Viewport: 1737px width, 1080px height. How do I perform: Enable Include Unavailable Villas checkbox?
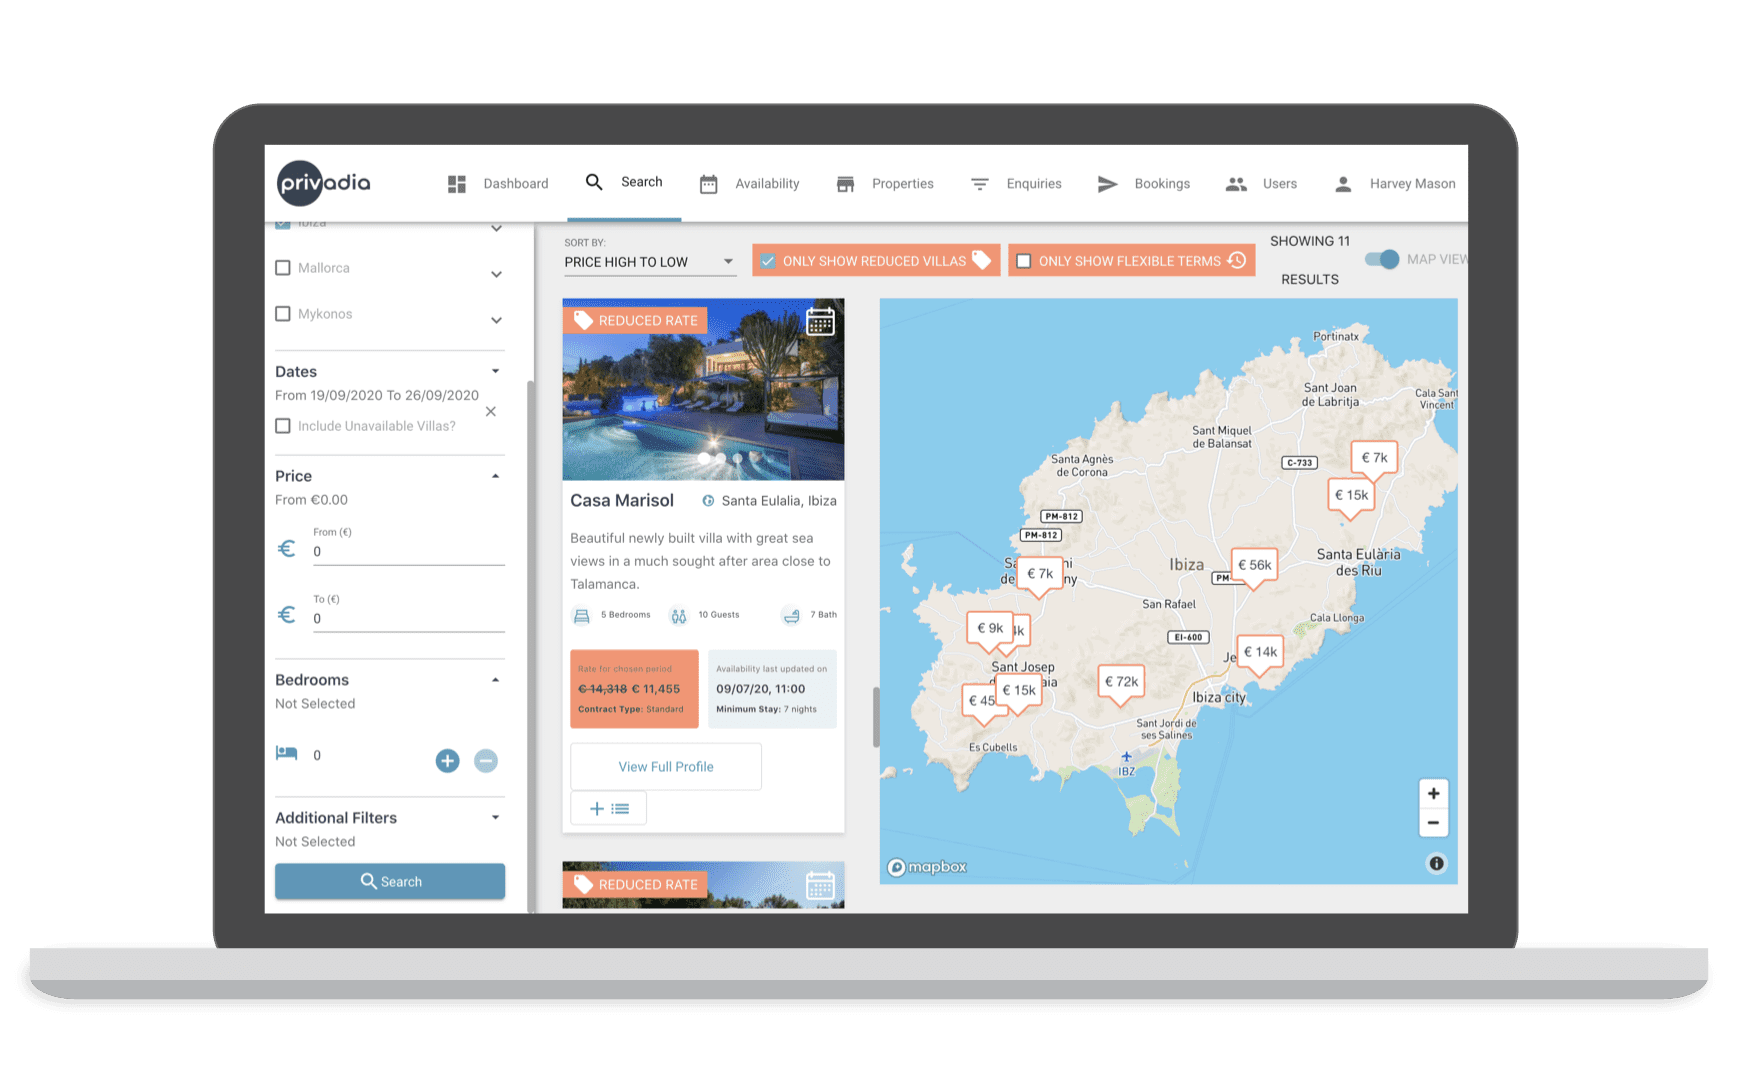pos(283,426)
